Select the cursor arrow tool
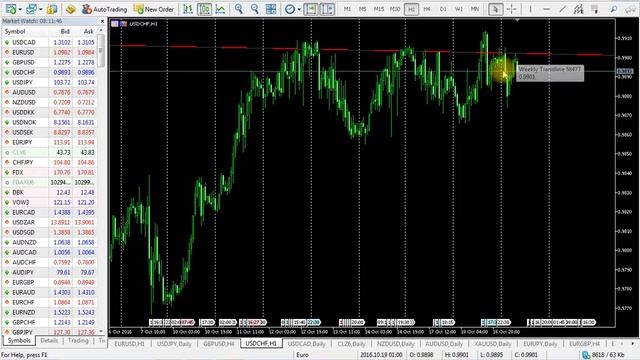 coord(496,9)
